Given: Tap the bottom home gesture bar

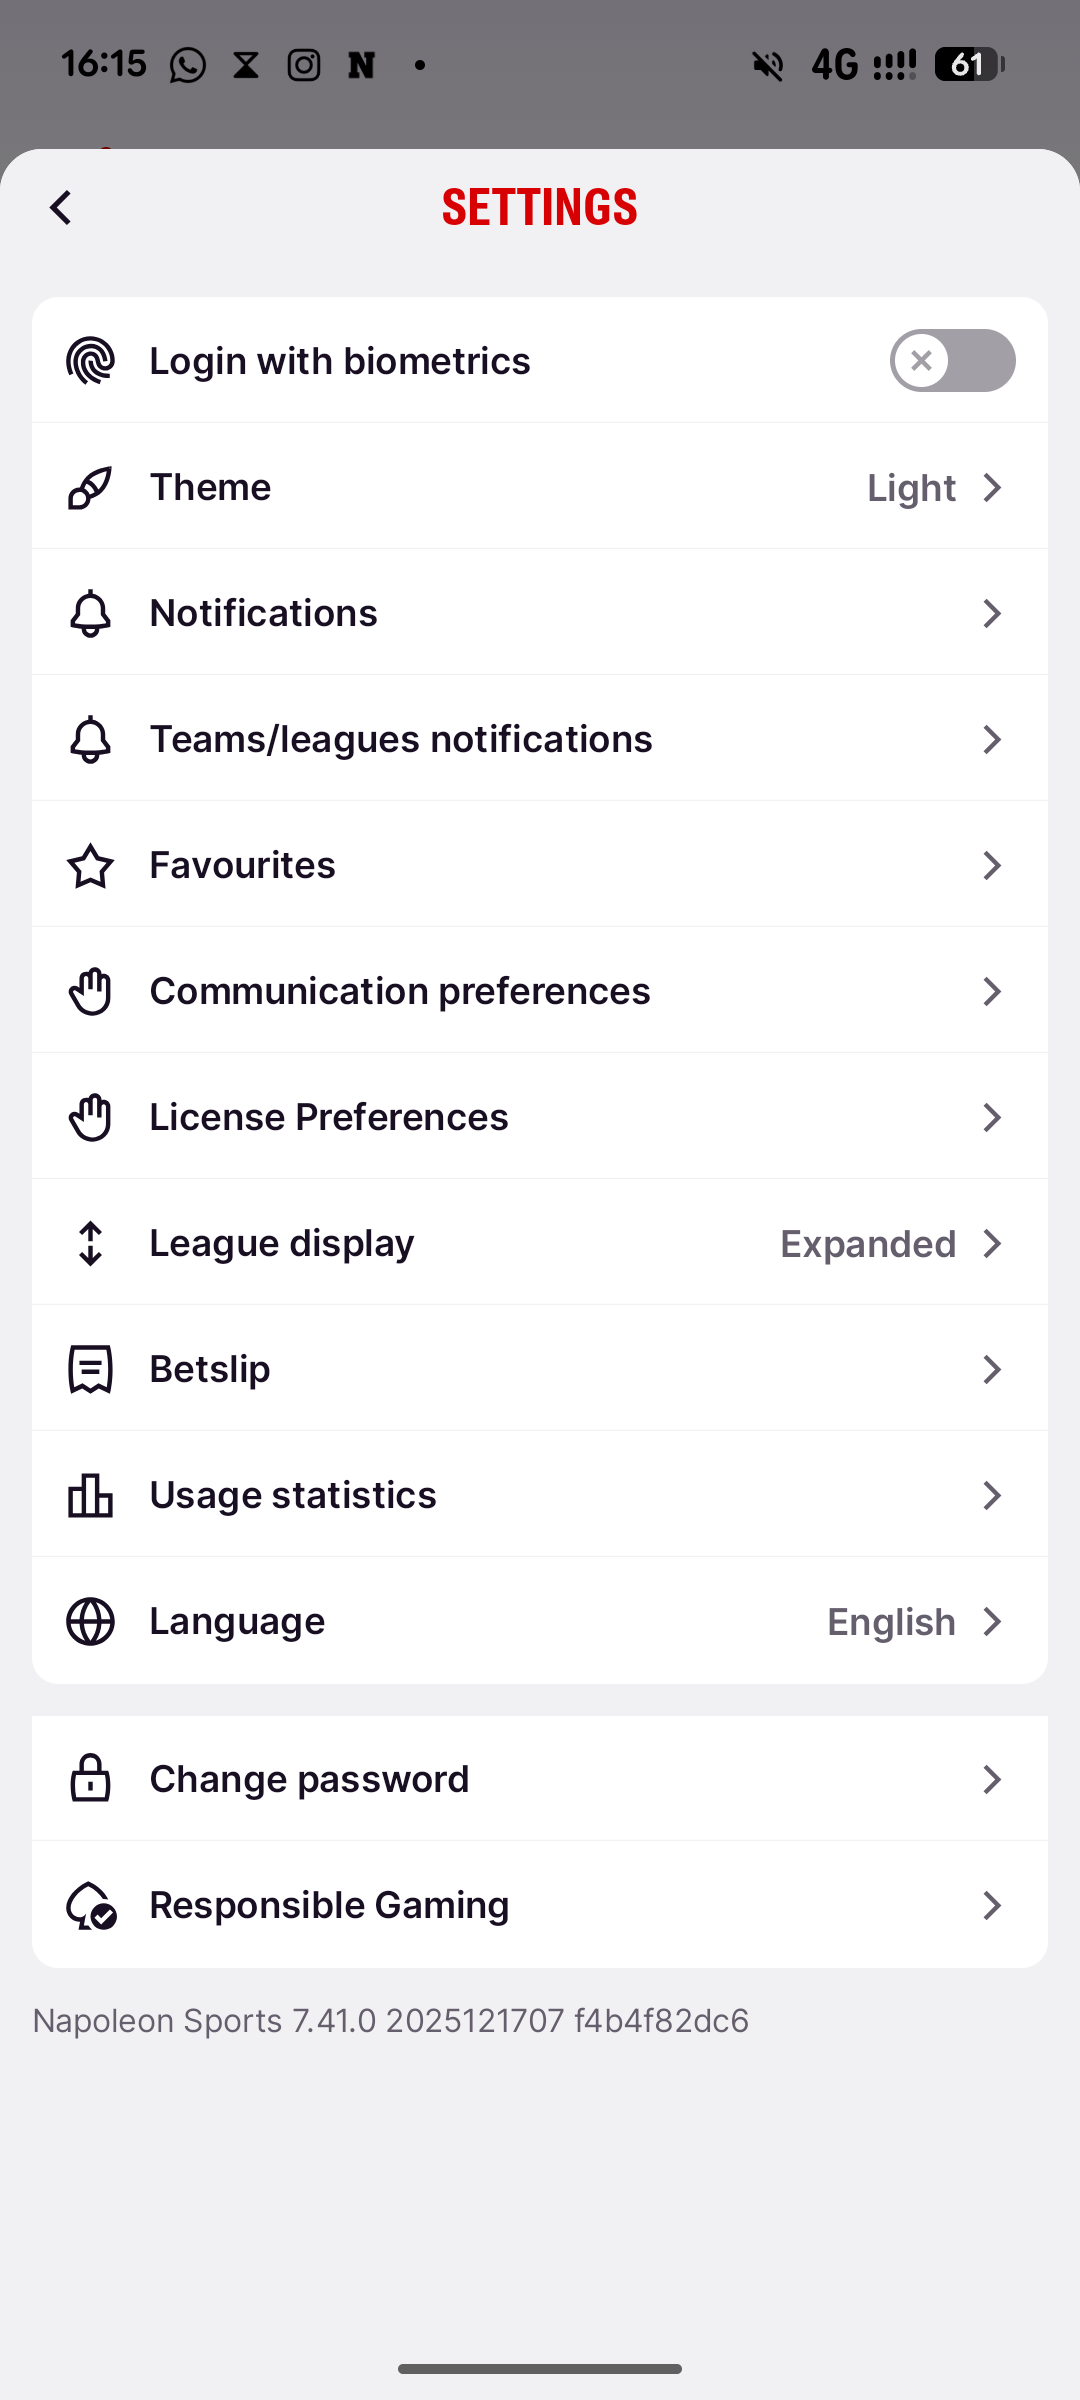Looking at the screenshot, I should click(540, 2368).
